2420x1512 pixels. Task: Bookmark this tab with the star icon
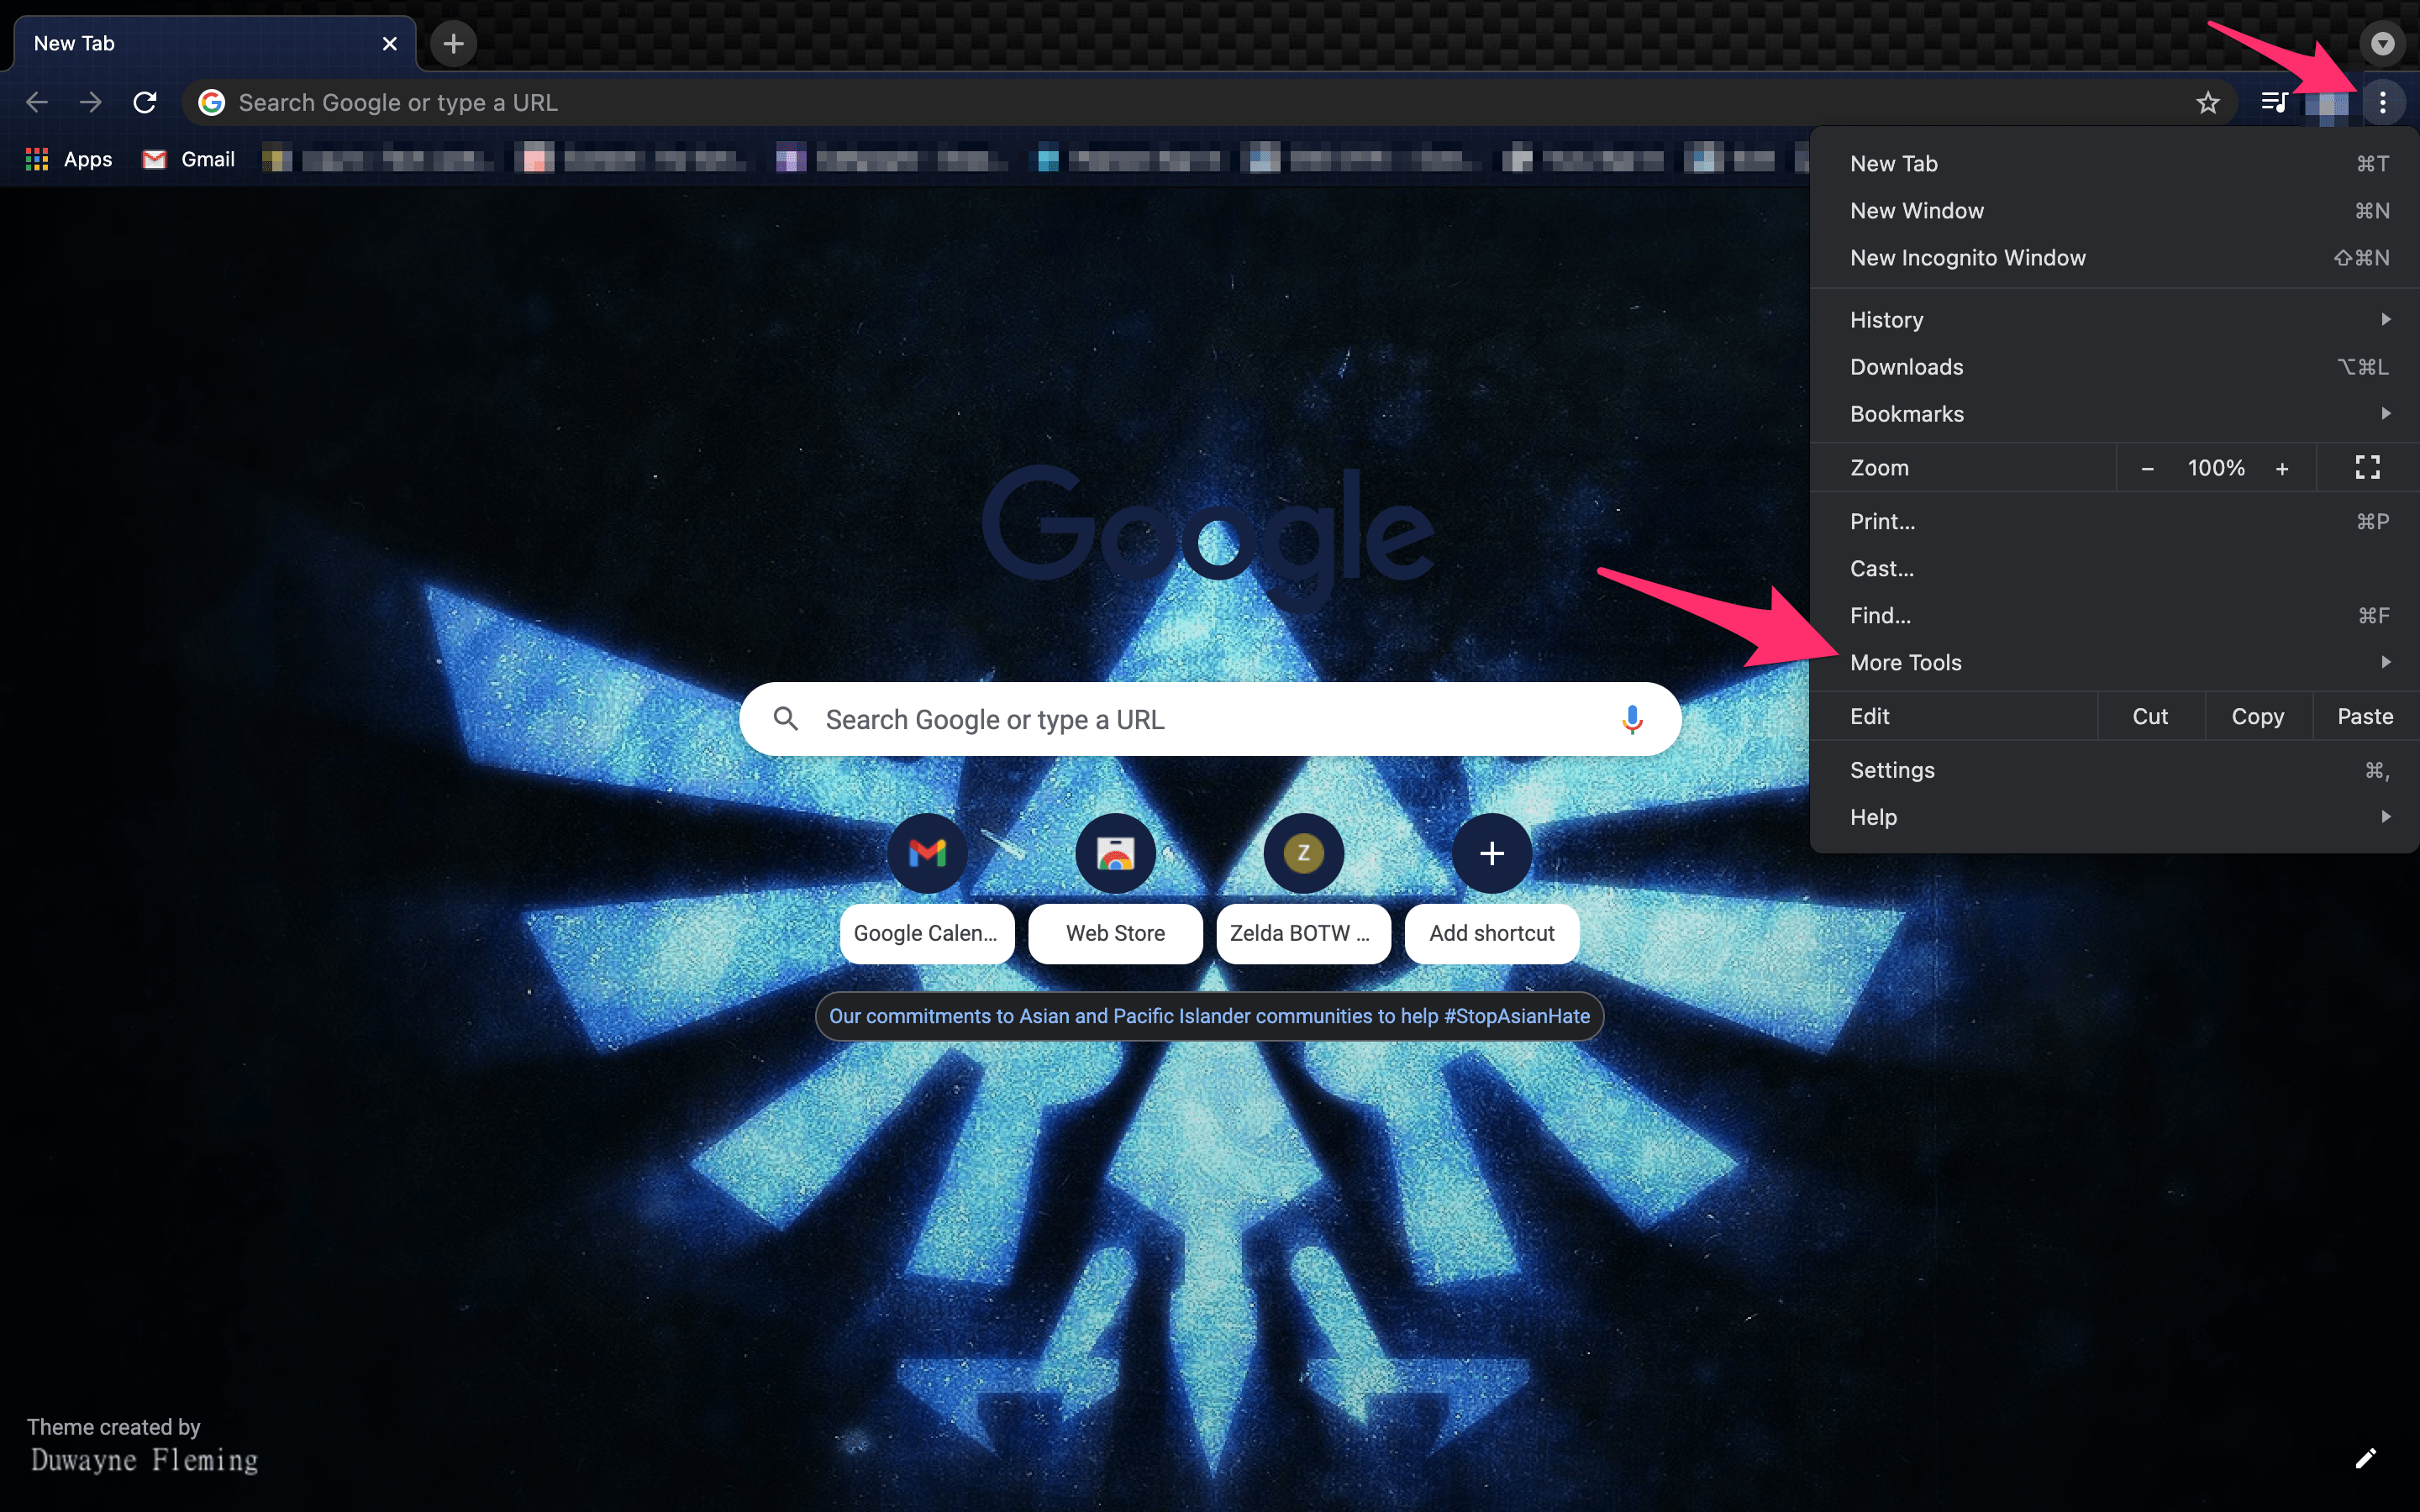[2207, 102]
